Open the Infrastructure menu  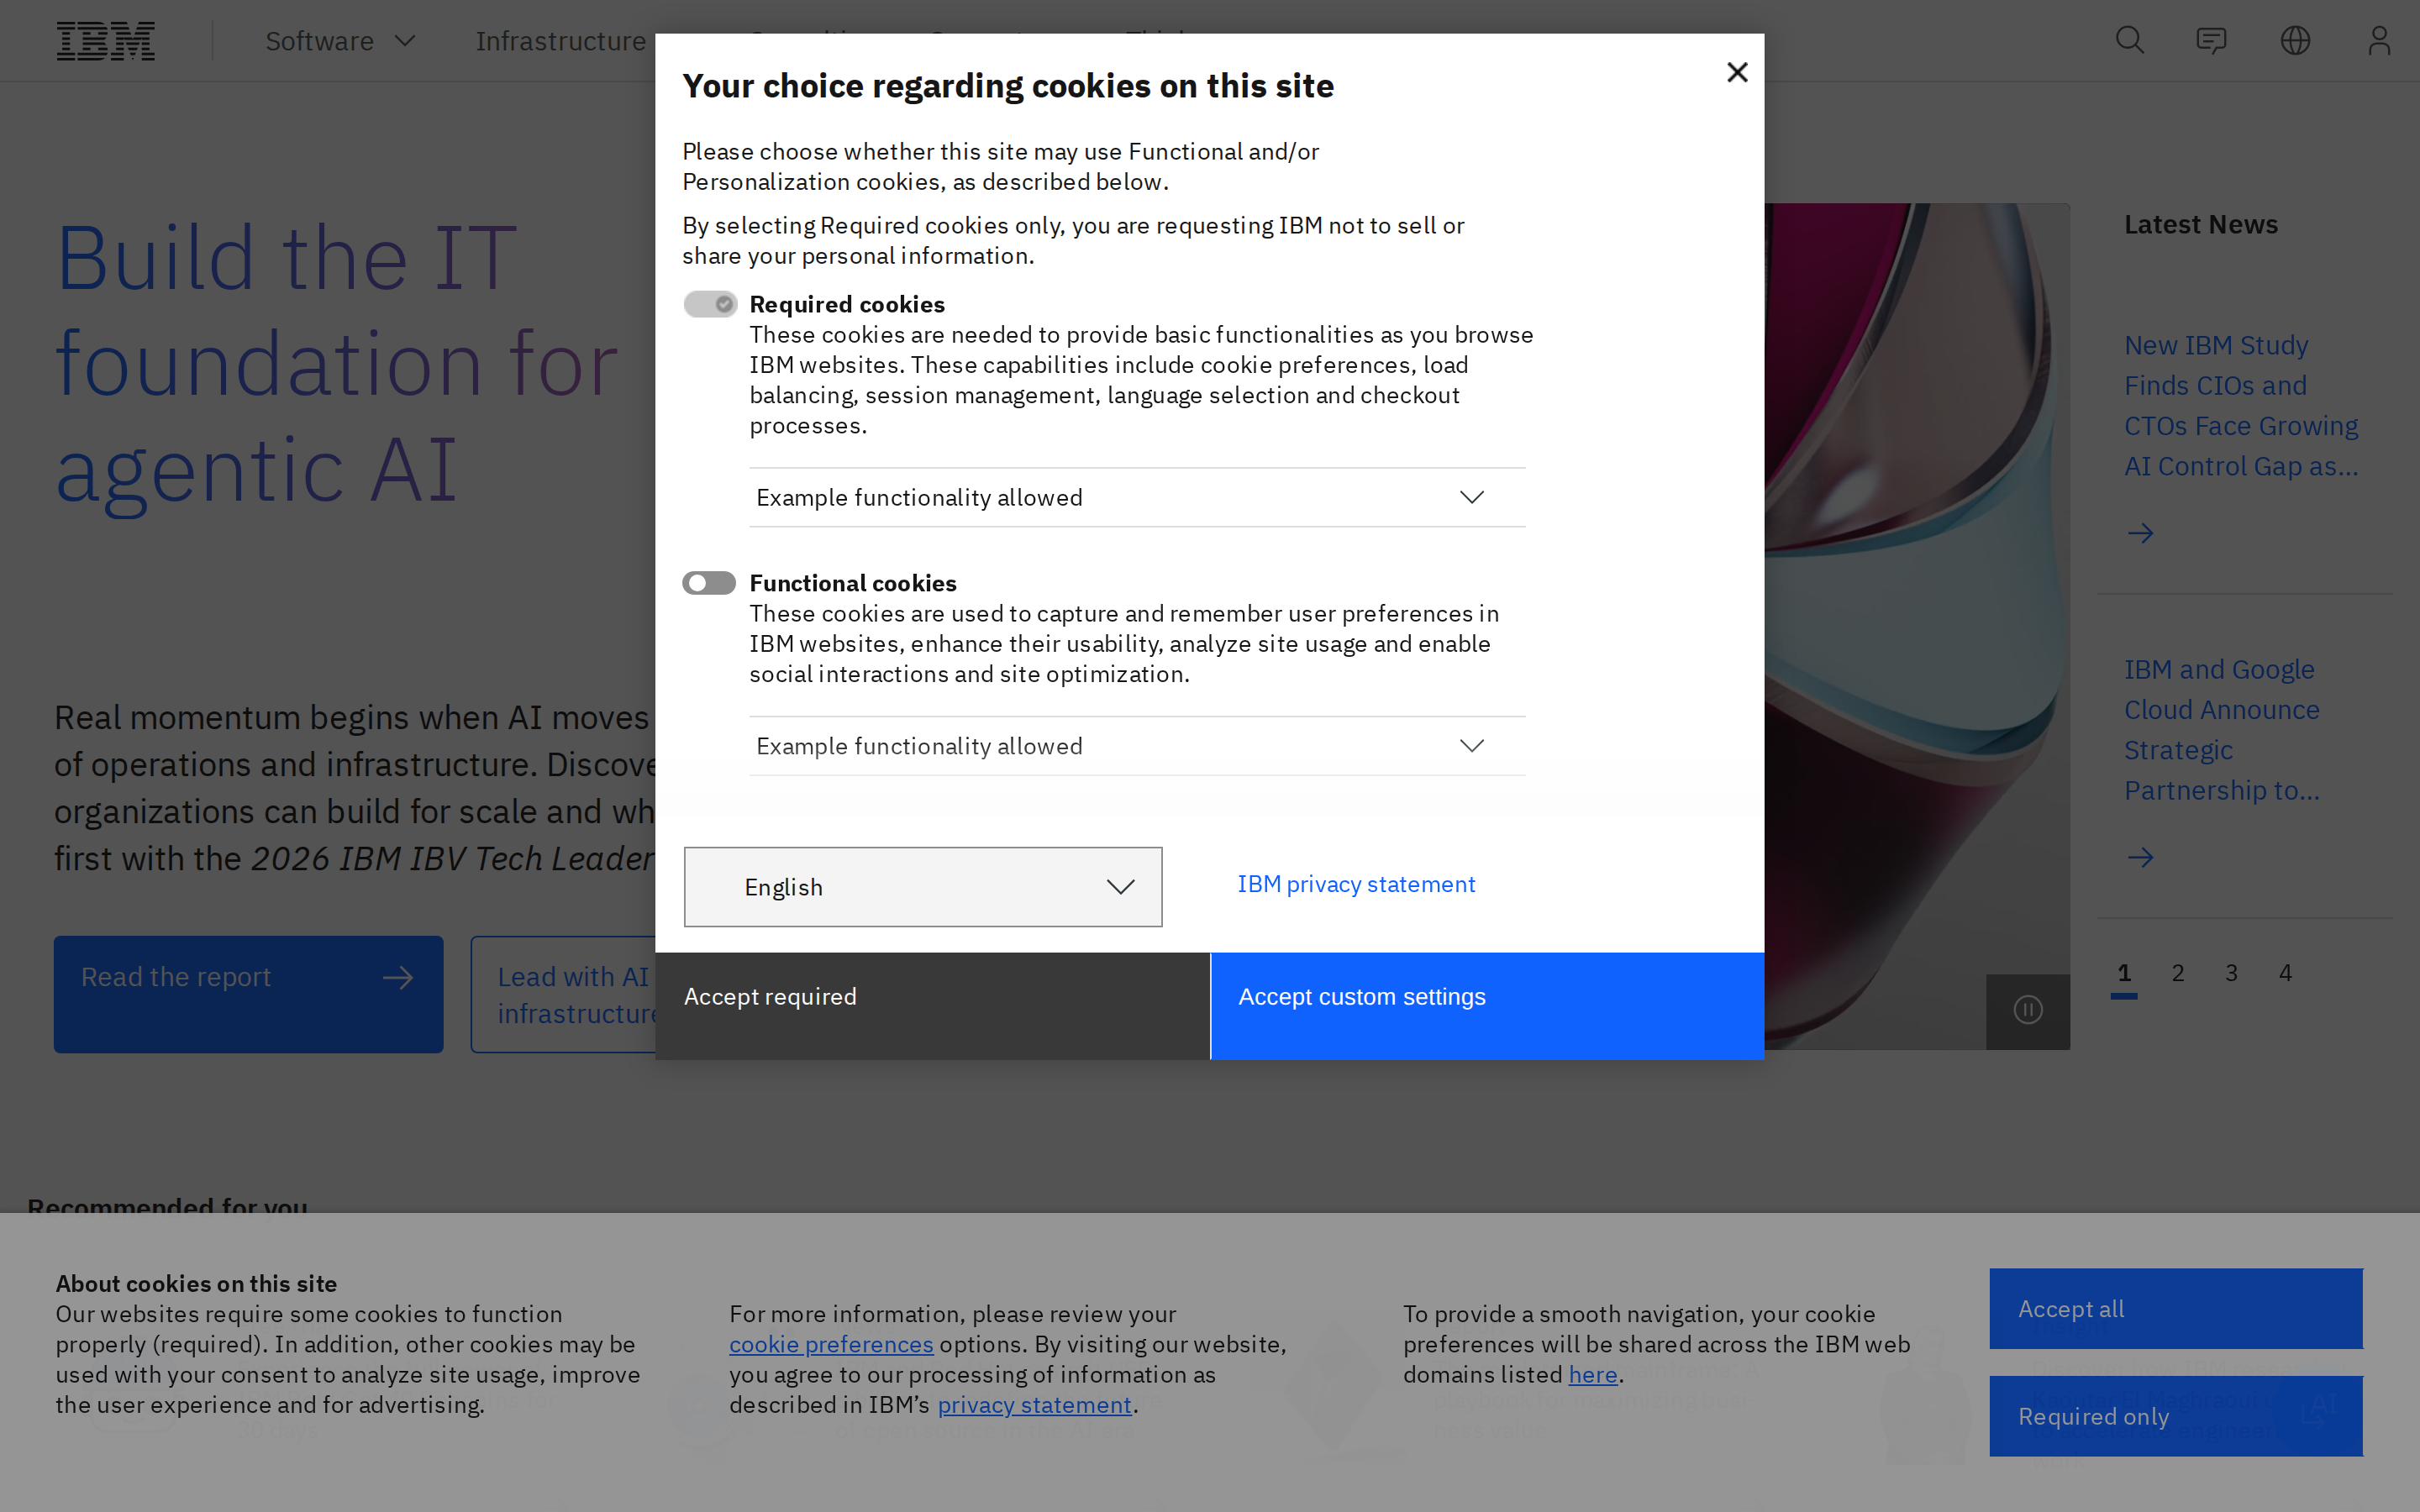pos(560,41)
